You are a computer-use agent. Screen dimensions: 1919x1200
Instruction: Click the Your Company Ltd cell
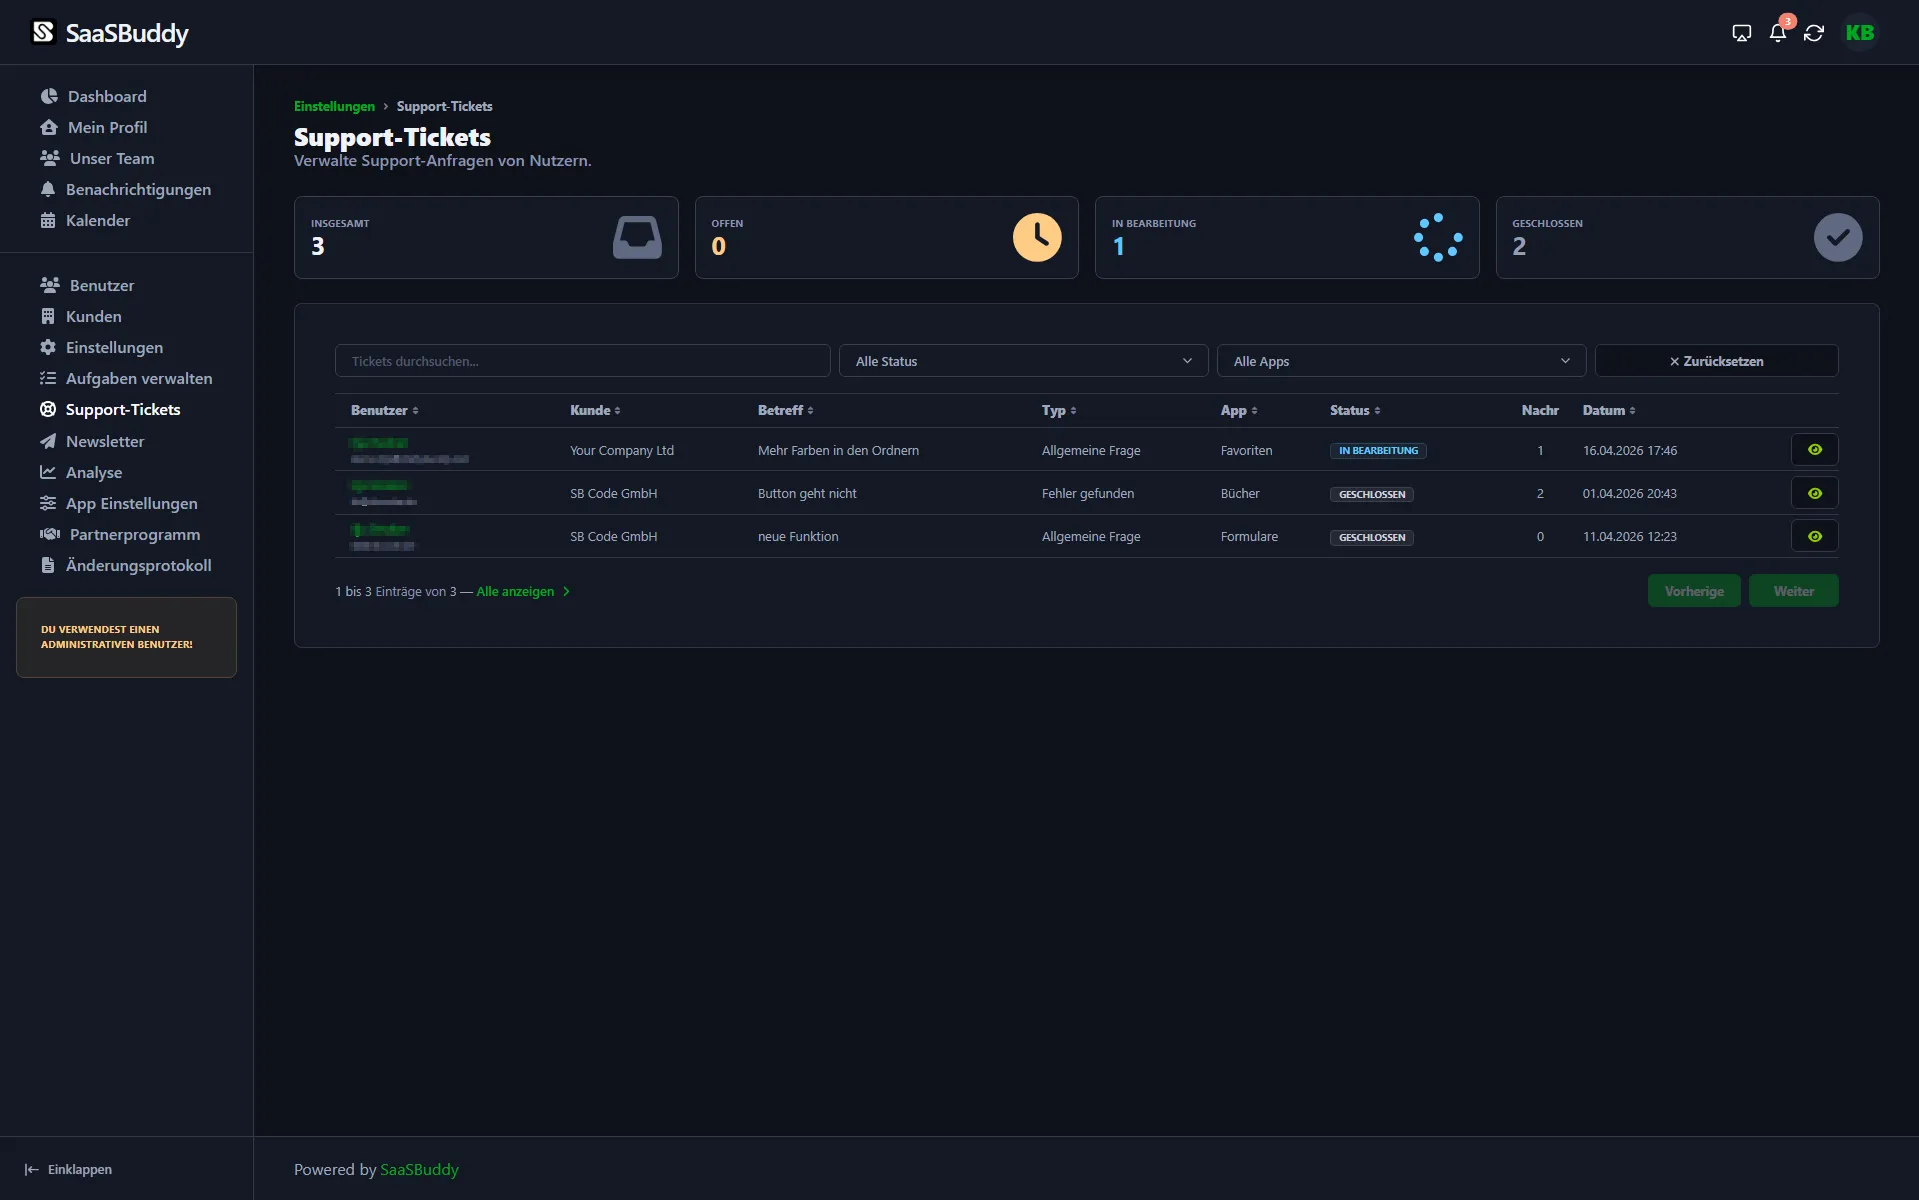click(622, 450)
